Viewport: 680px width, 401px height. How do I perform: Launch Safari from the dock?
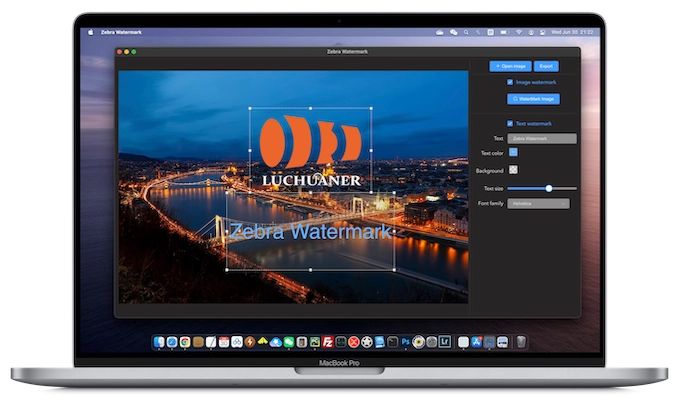tap(172, 342)
